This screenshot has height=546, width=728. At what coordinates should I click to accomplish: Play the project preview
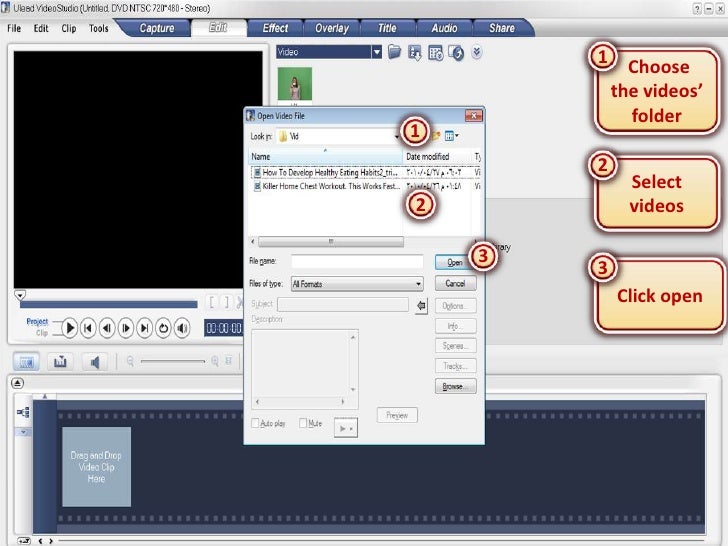pos(70,328)
